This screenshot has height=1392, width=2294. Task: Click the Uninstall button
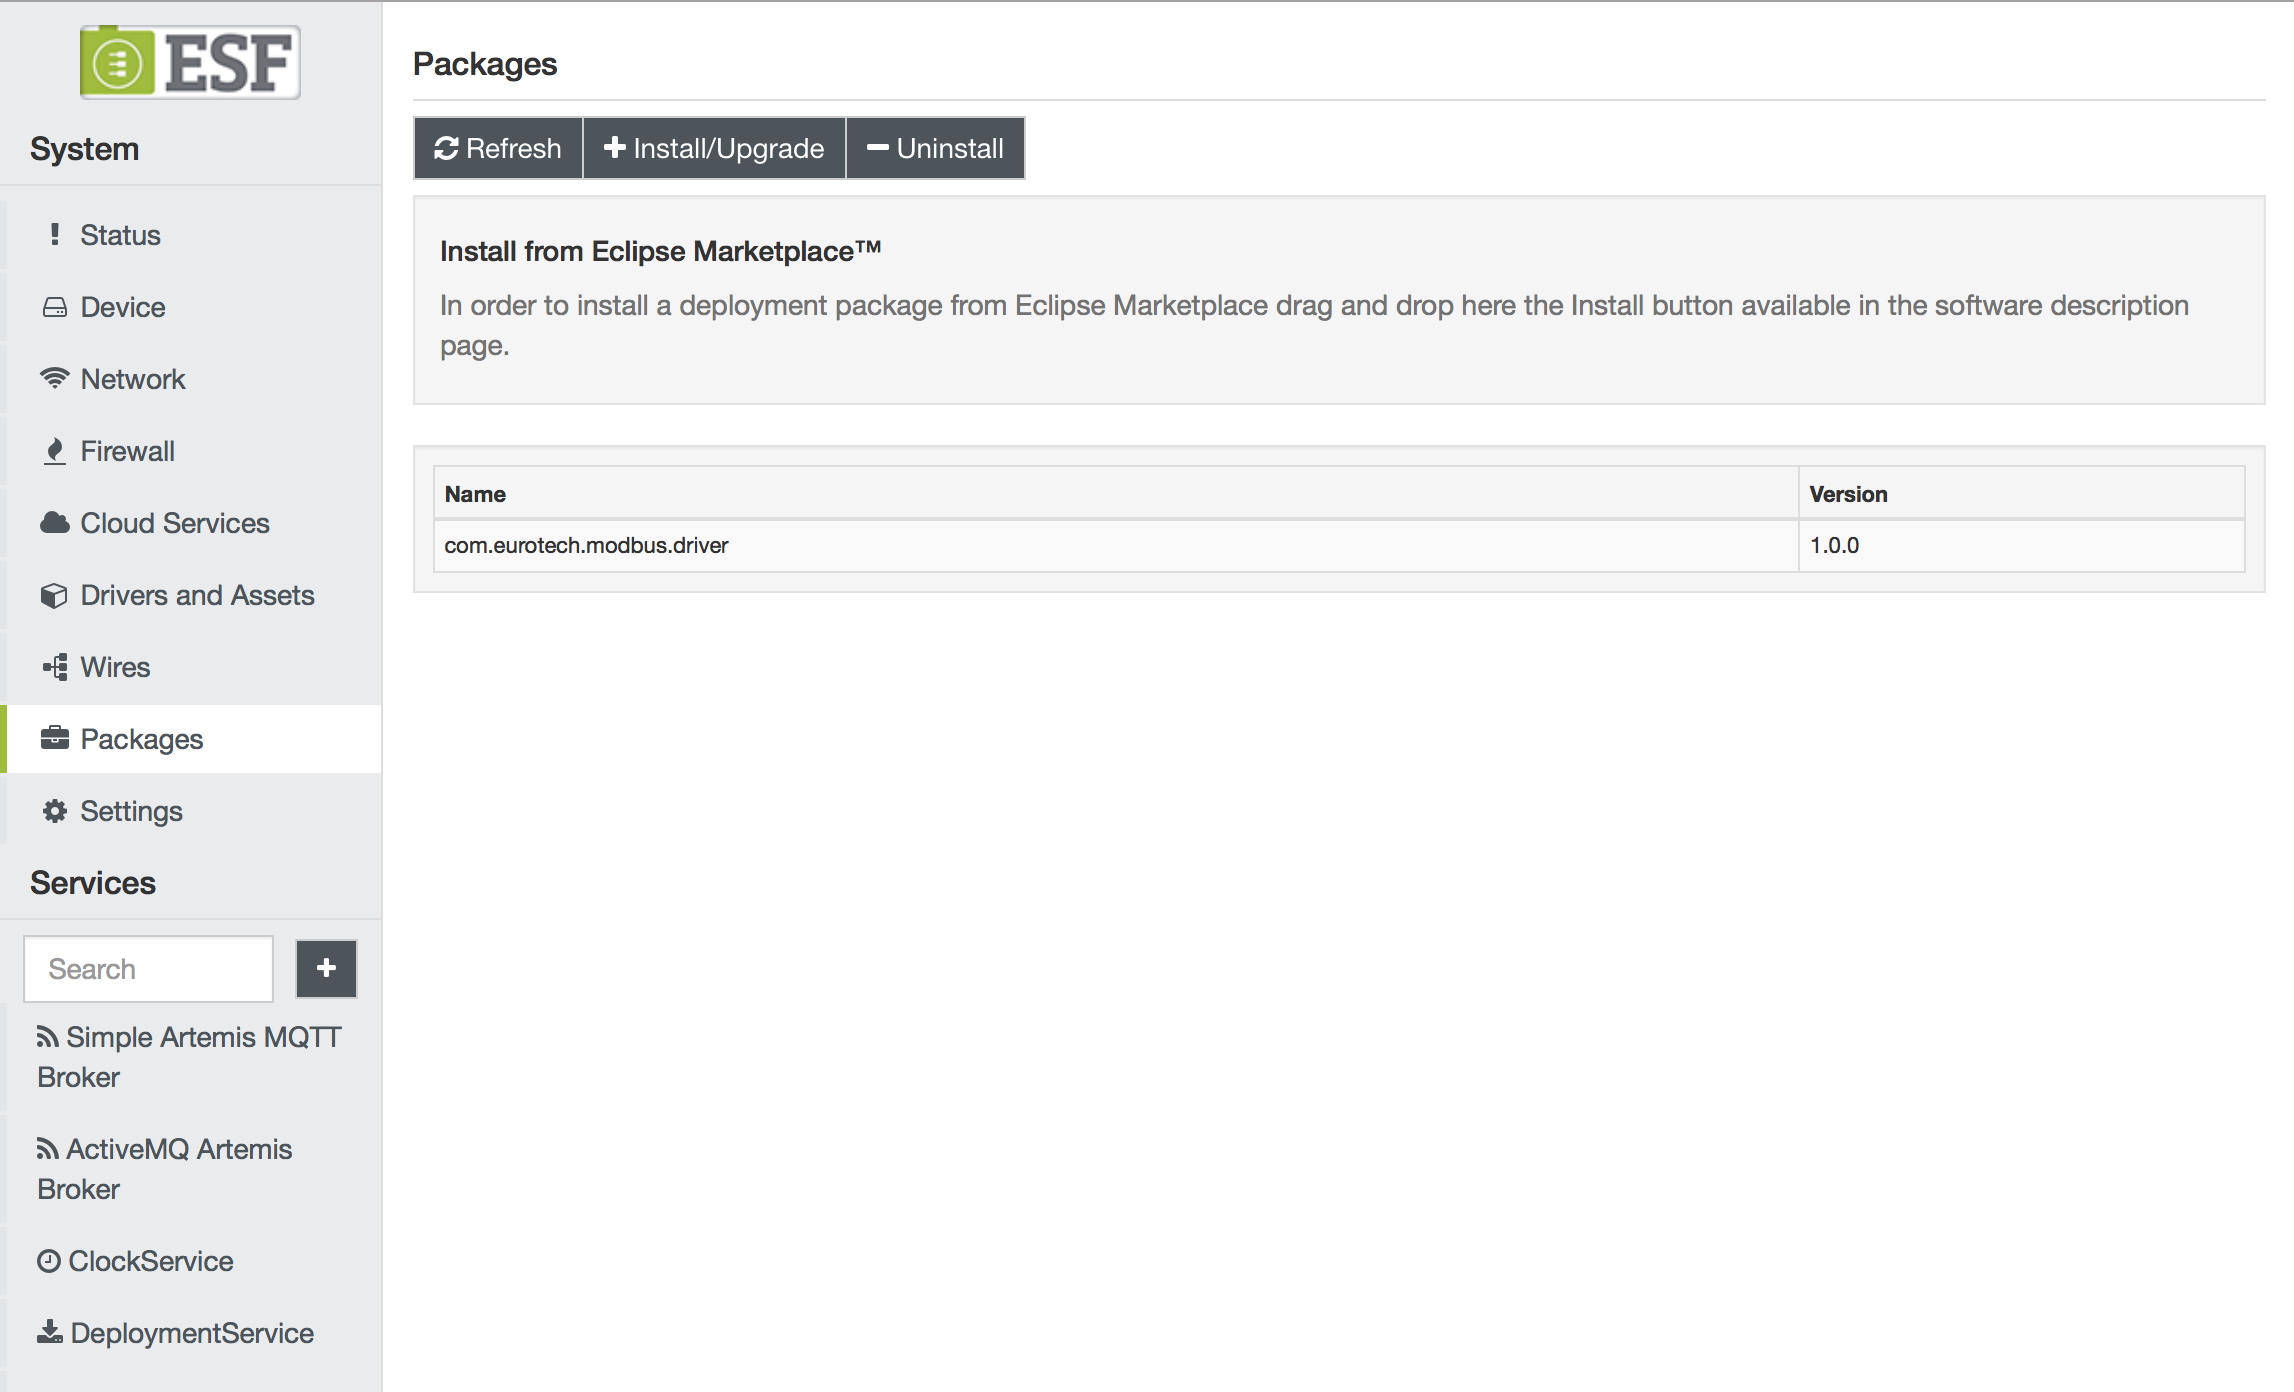(935, 148)
